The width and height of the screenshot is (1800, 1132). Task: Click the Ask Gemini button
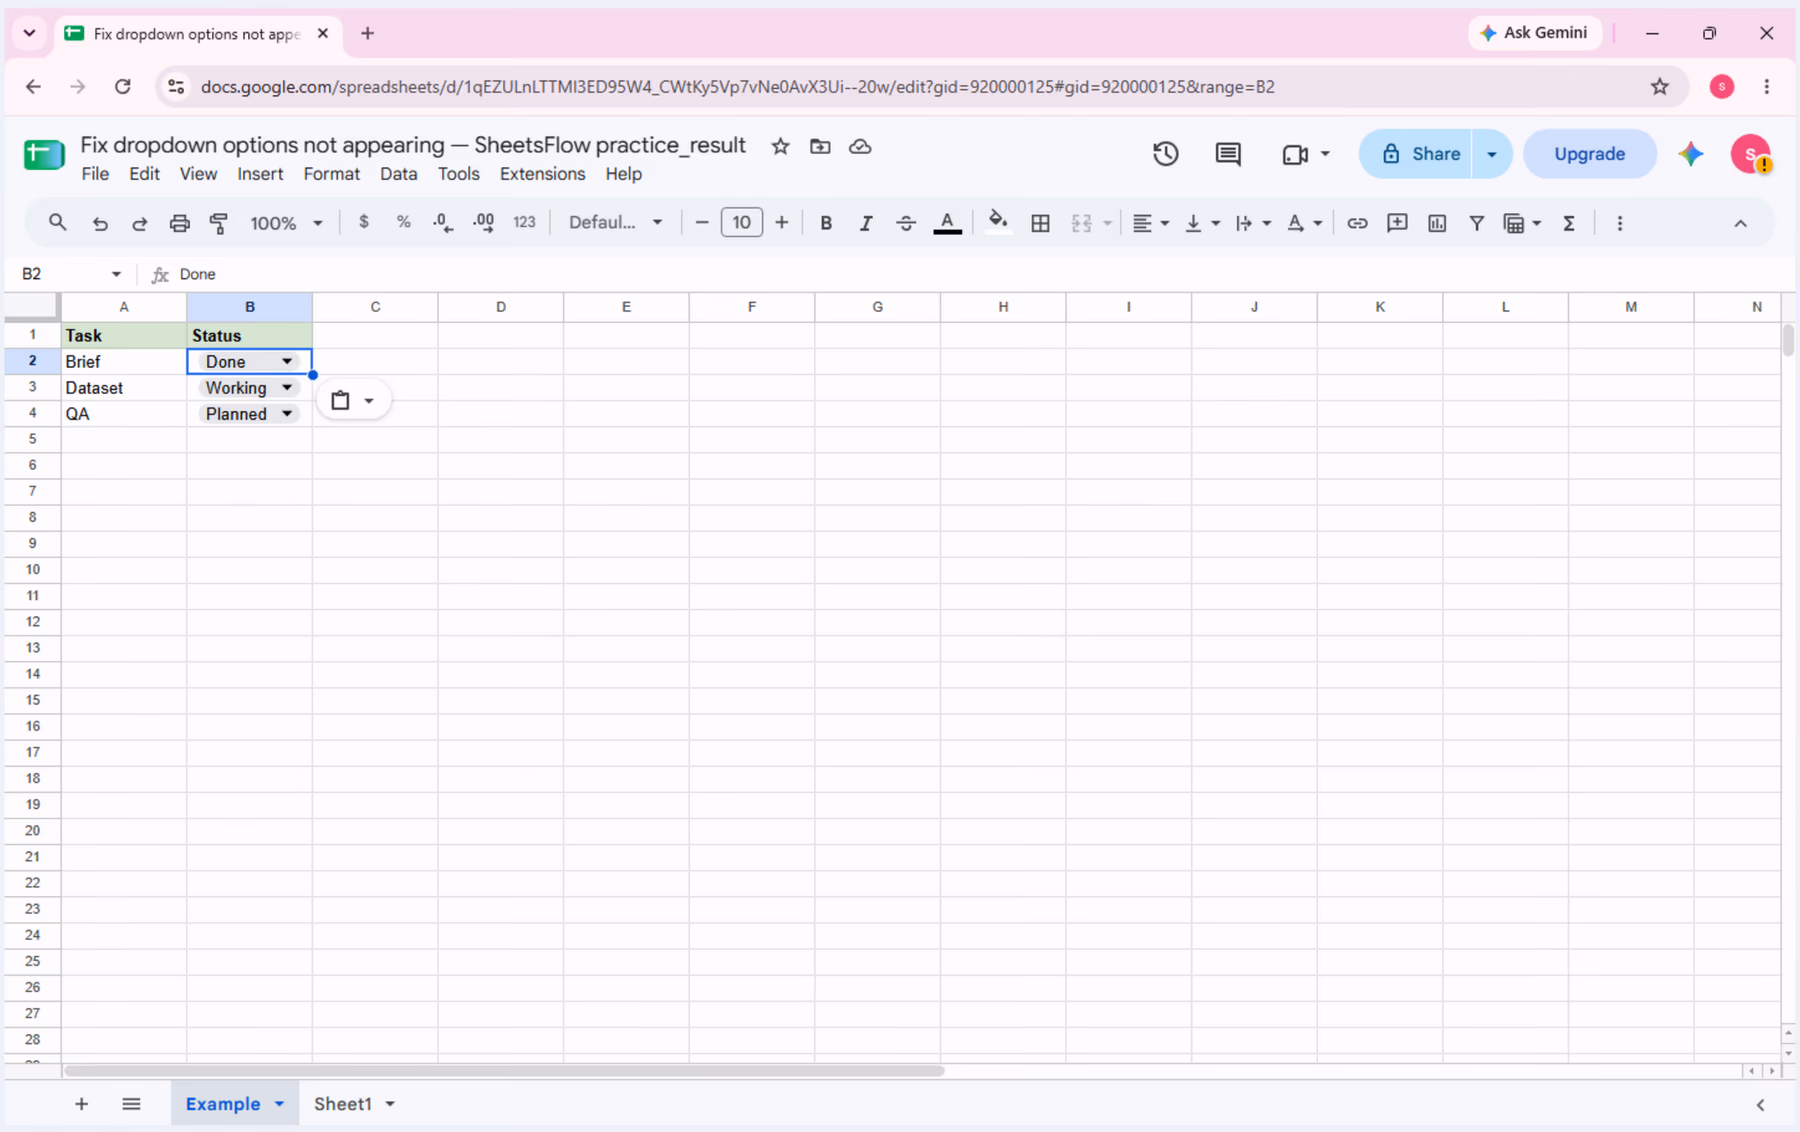tap(1534, 33)
